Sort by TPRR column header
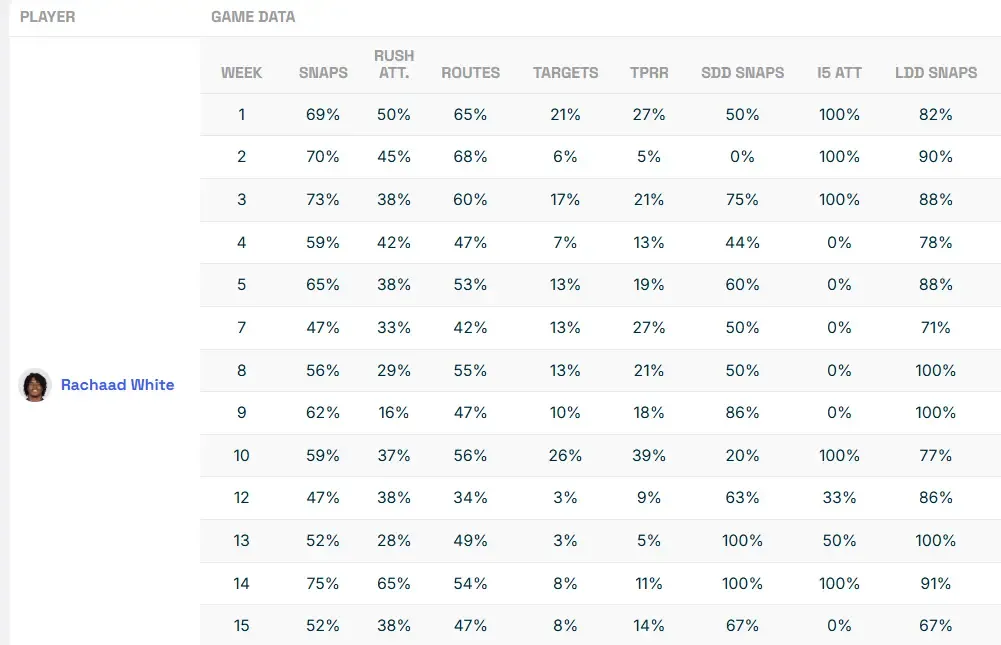This screenshot has width=1001, height=645. coord(649,73)
